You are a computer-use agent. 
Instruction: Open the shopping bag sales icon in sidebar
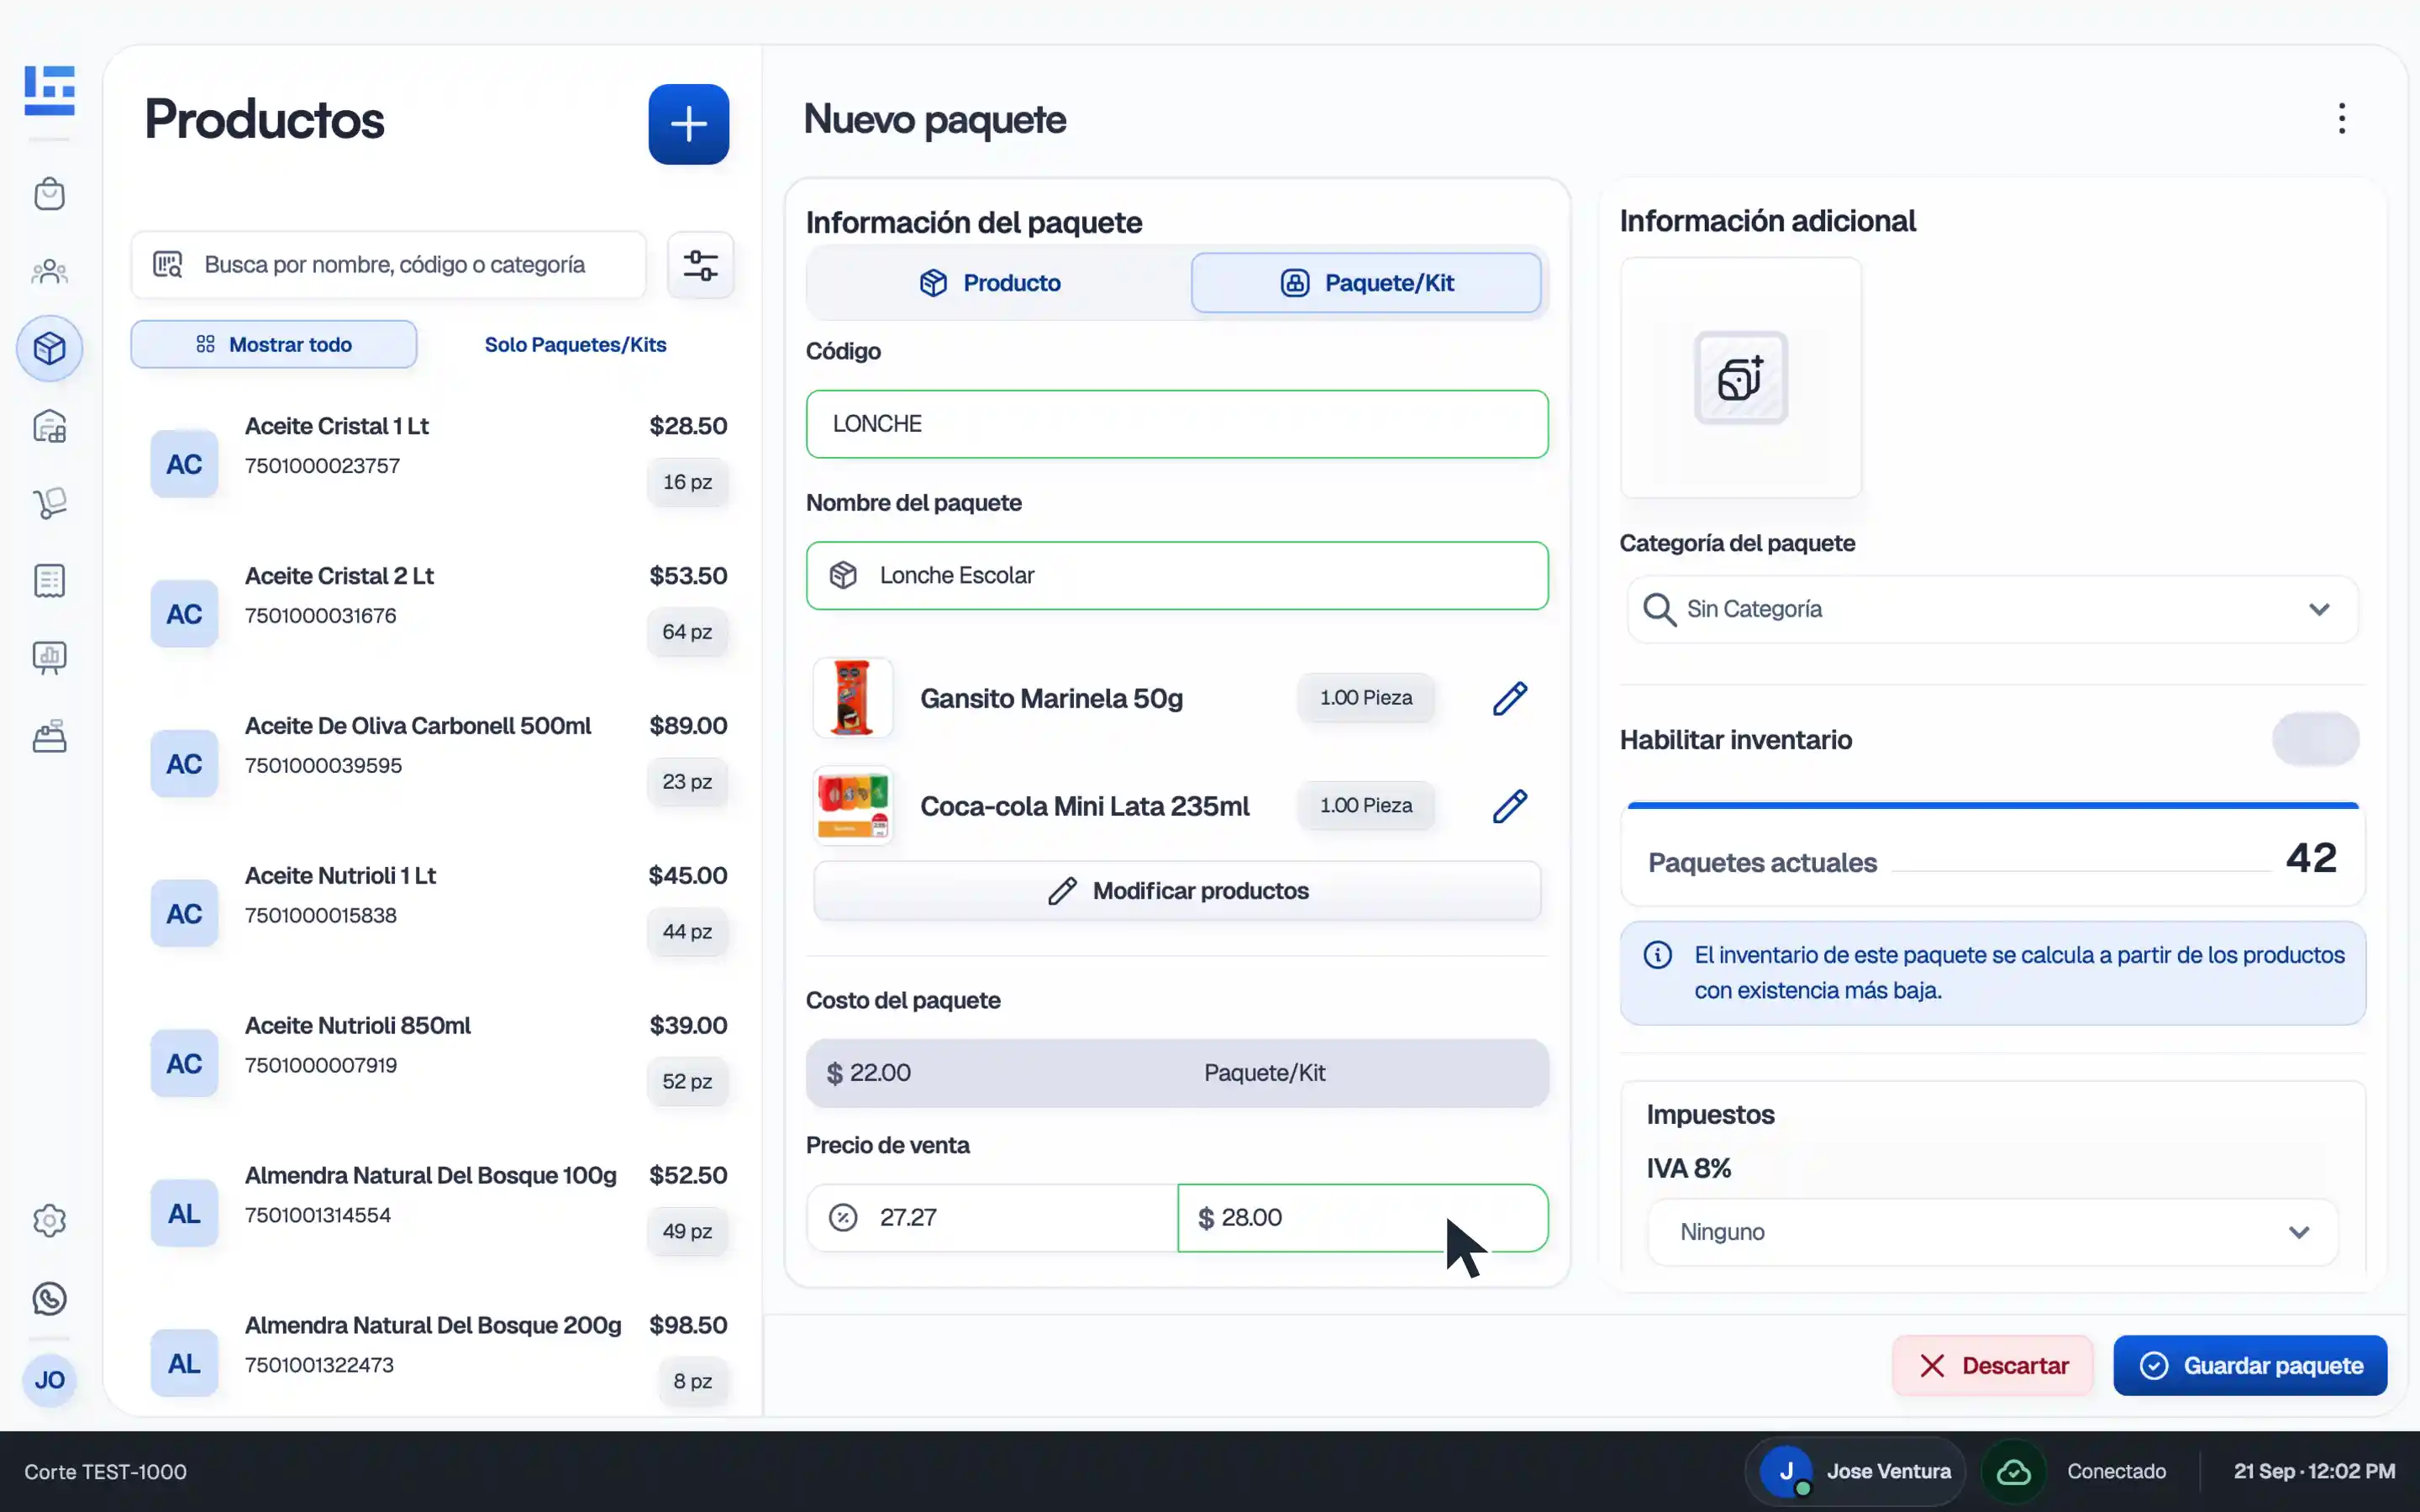click(x=49, y=194)
